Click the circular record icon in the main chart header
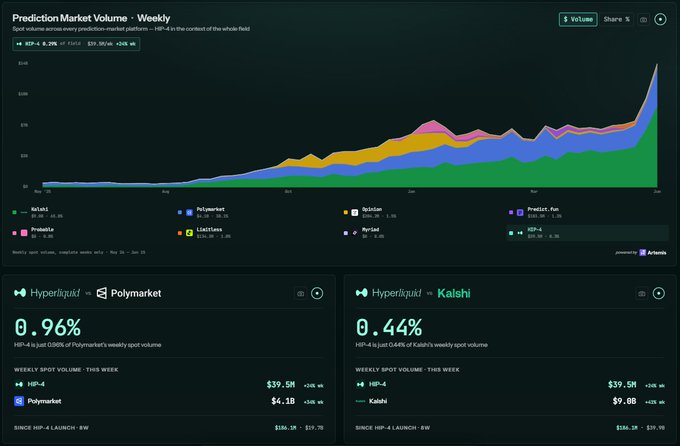This screenshot has width=680, height=446. [x=660, y=19]
